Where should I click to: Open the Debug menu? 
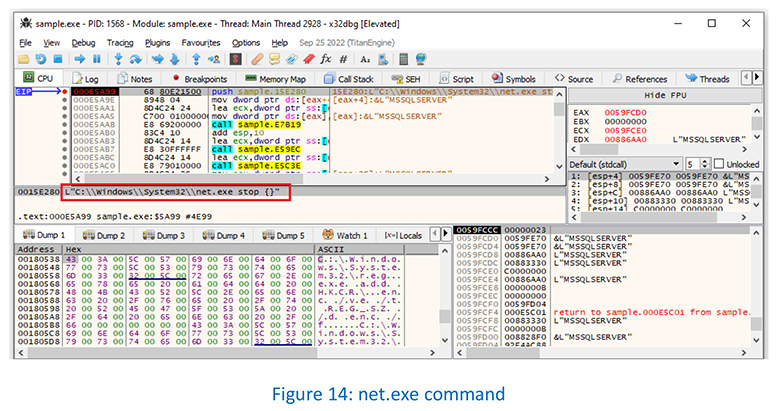(83, 43)
